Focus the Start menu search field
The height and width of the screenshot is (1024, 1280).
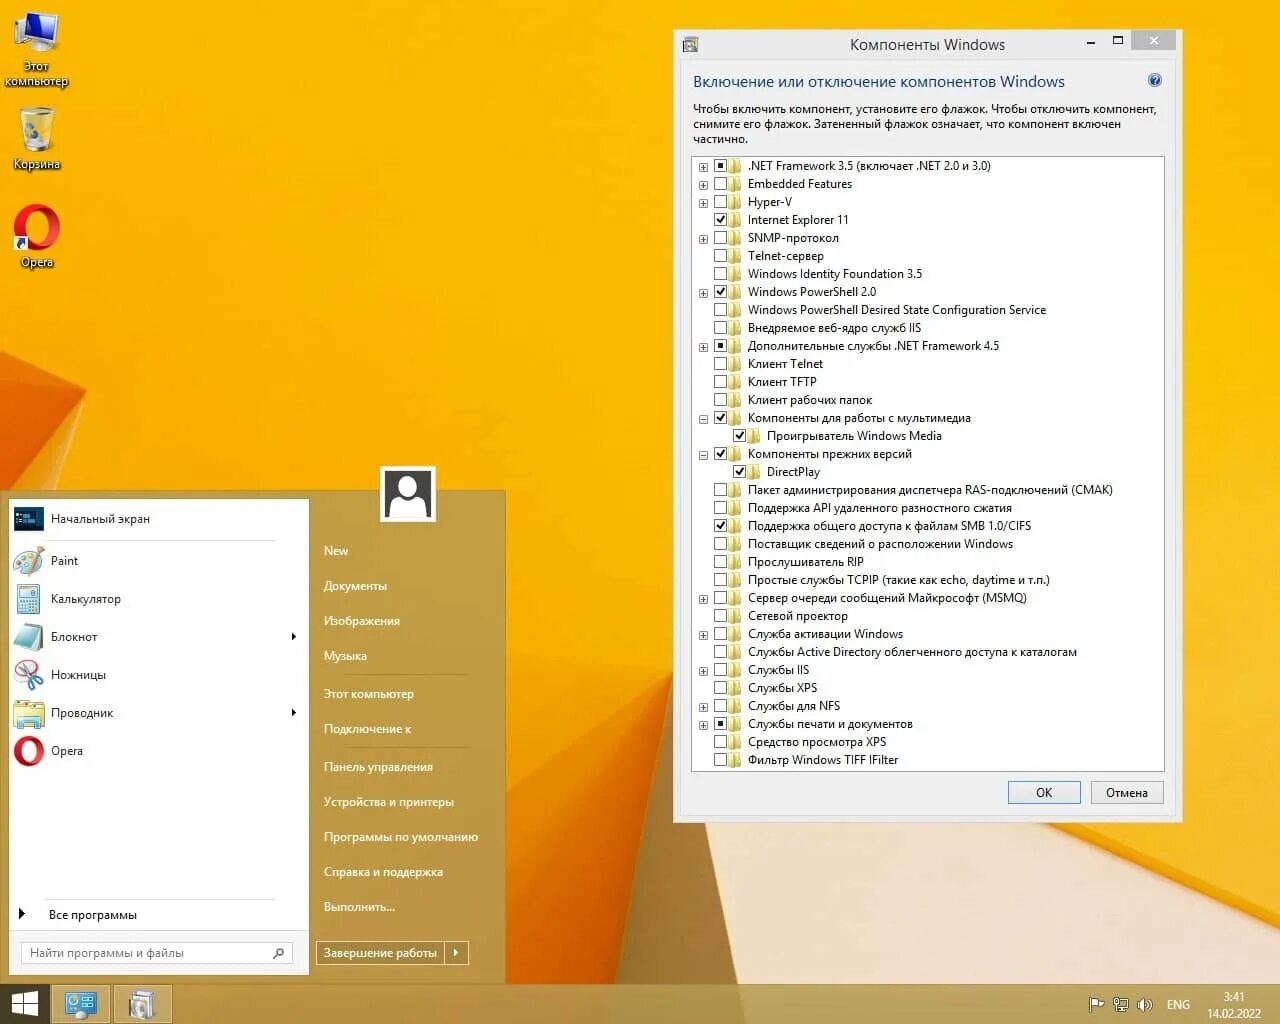pyautogui.click(x=156, y=953)
